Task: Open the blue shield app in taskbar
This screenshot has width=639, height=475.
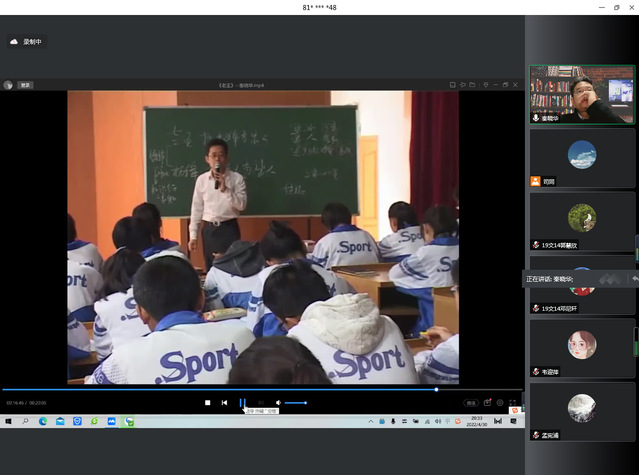Action: click(77, 421)
